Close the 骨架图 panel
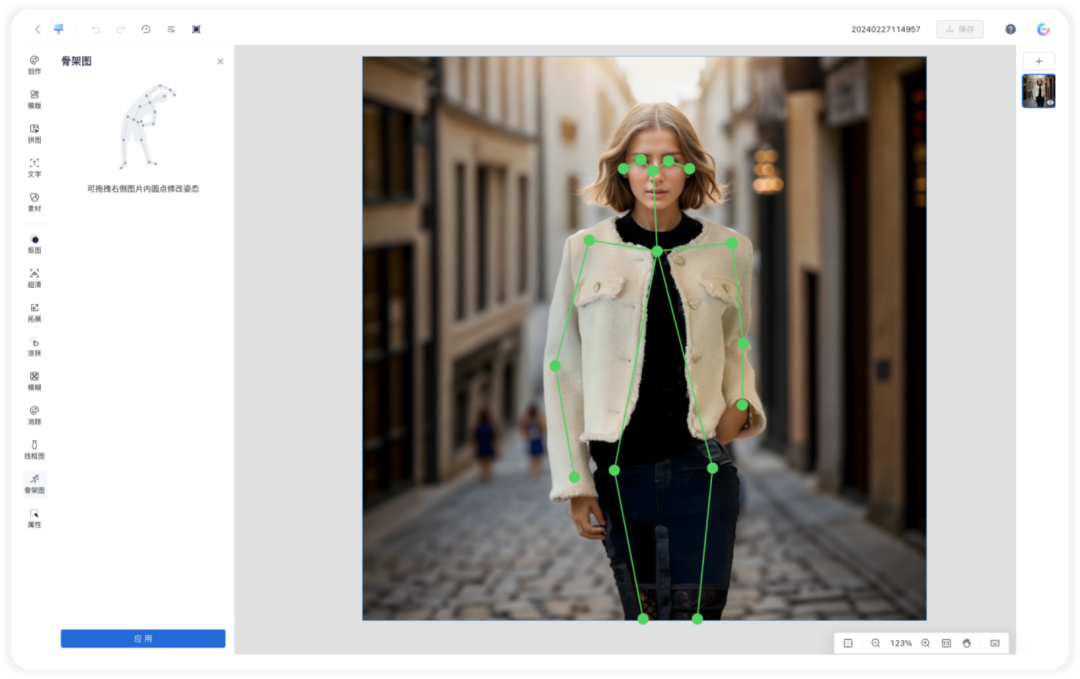This screenshot has width=1080, height=679. (220, 61)
